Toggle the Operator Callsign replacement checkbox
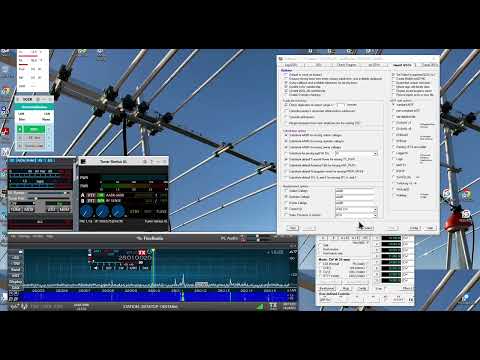This screenshot has width=480, height=360. pyautogui.click(x=286, y=197)
